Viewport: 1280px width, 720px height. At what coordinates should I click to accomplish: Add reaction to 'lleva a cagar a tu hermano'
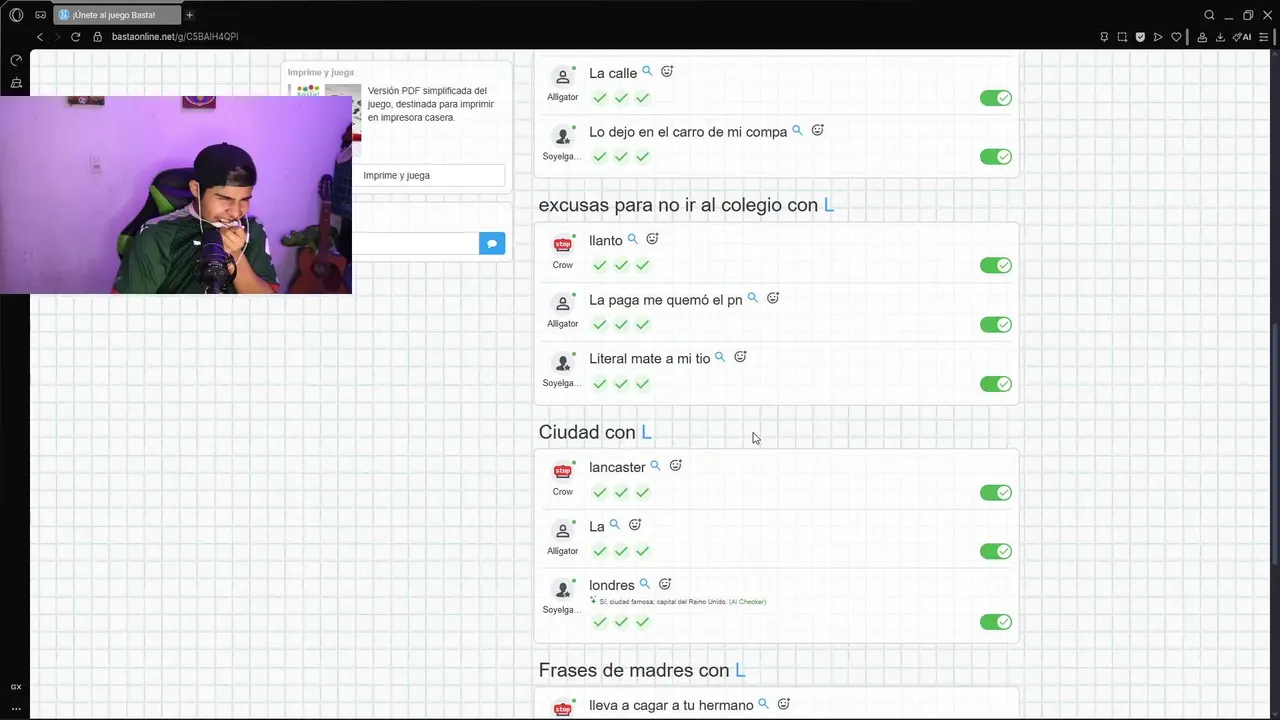pyautogui.click(x=784, y=704)
